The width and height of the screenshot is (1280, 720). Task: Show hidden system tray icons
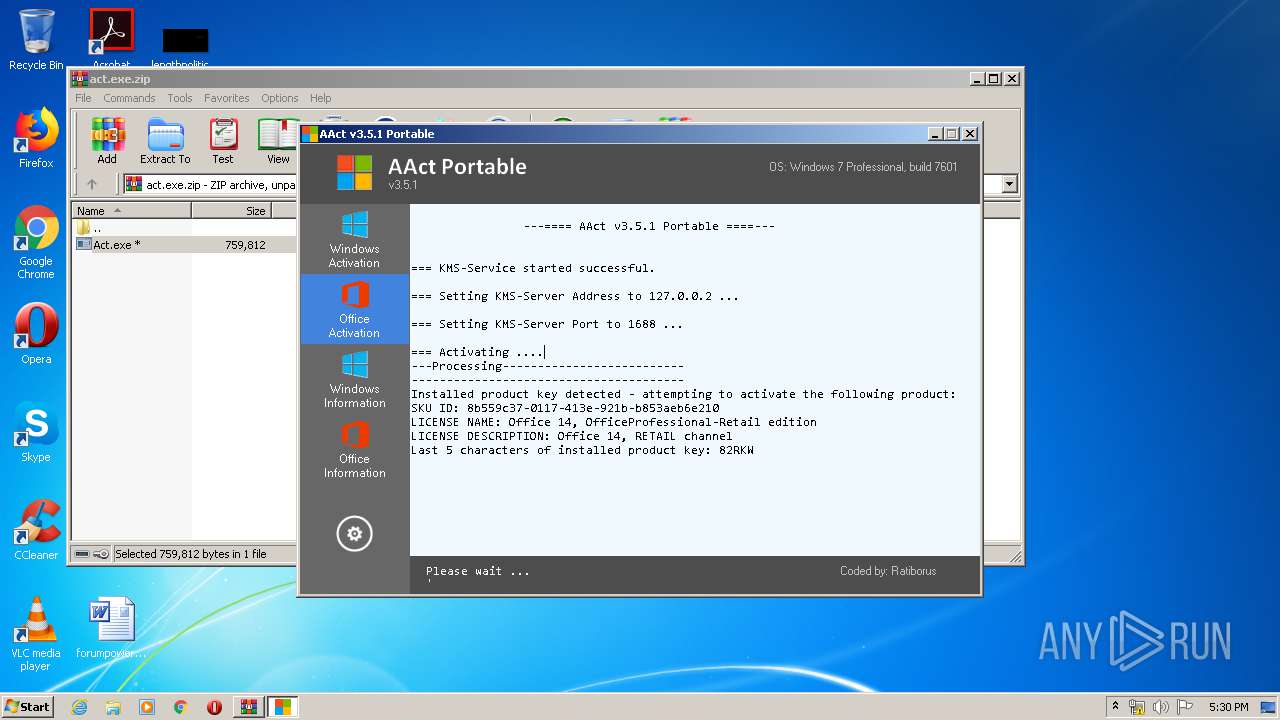coord(1115,707)
